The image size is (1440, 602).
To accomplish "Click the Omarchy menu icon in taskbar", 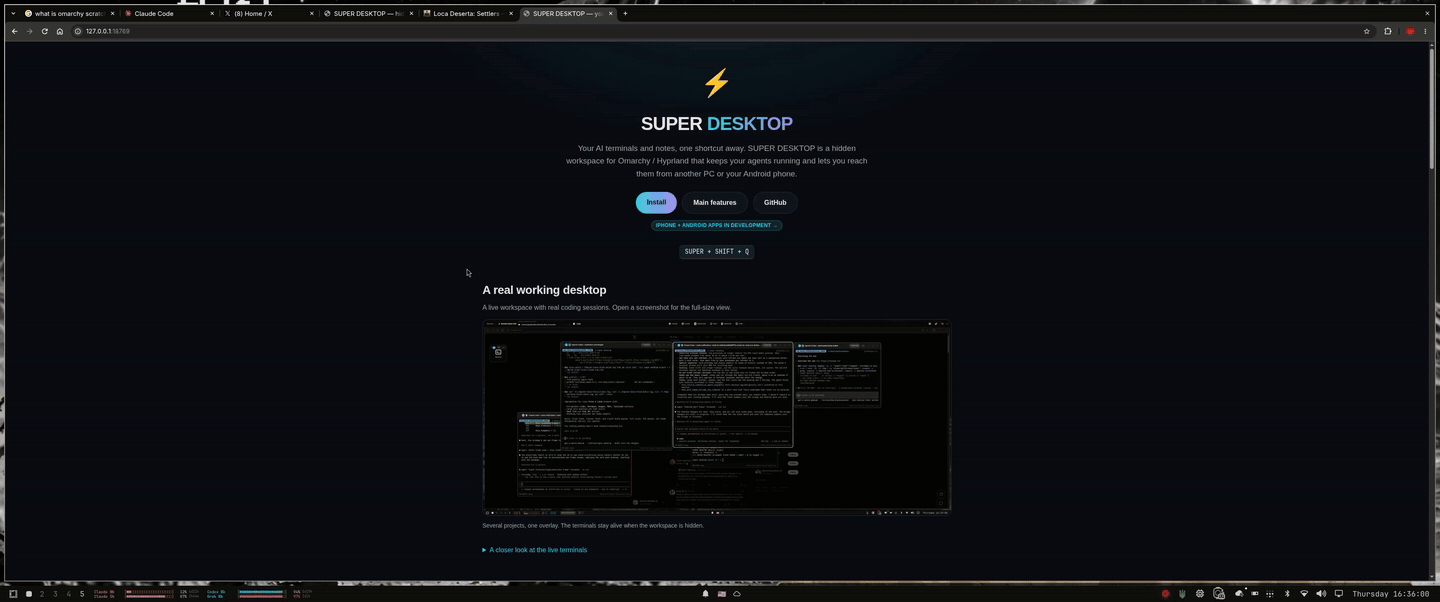I will (13, 594).
